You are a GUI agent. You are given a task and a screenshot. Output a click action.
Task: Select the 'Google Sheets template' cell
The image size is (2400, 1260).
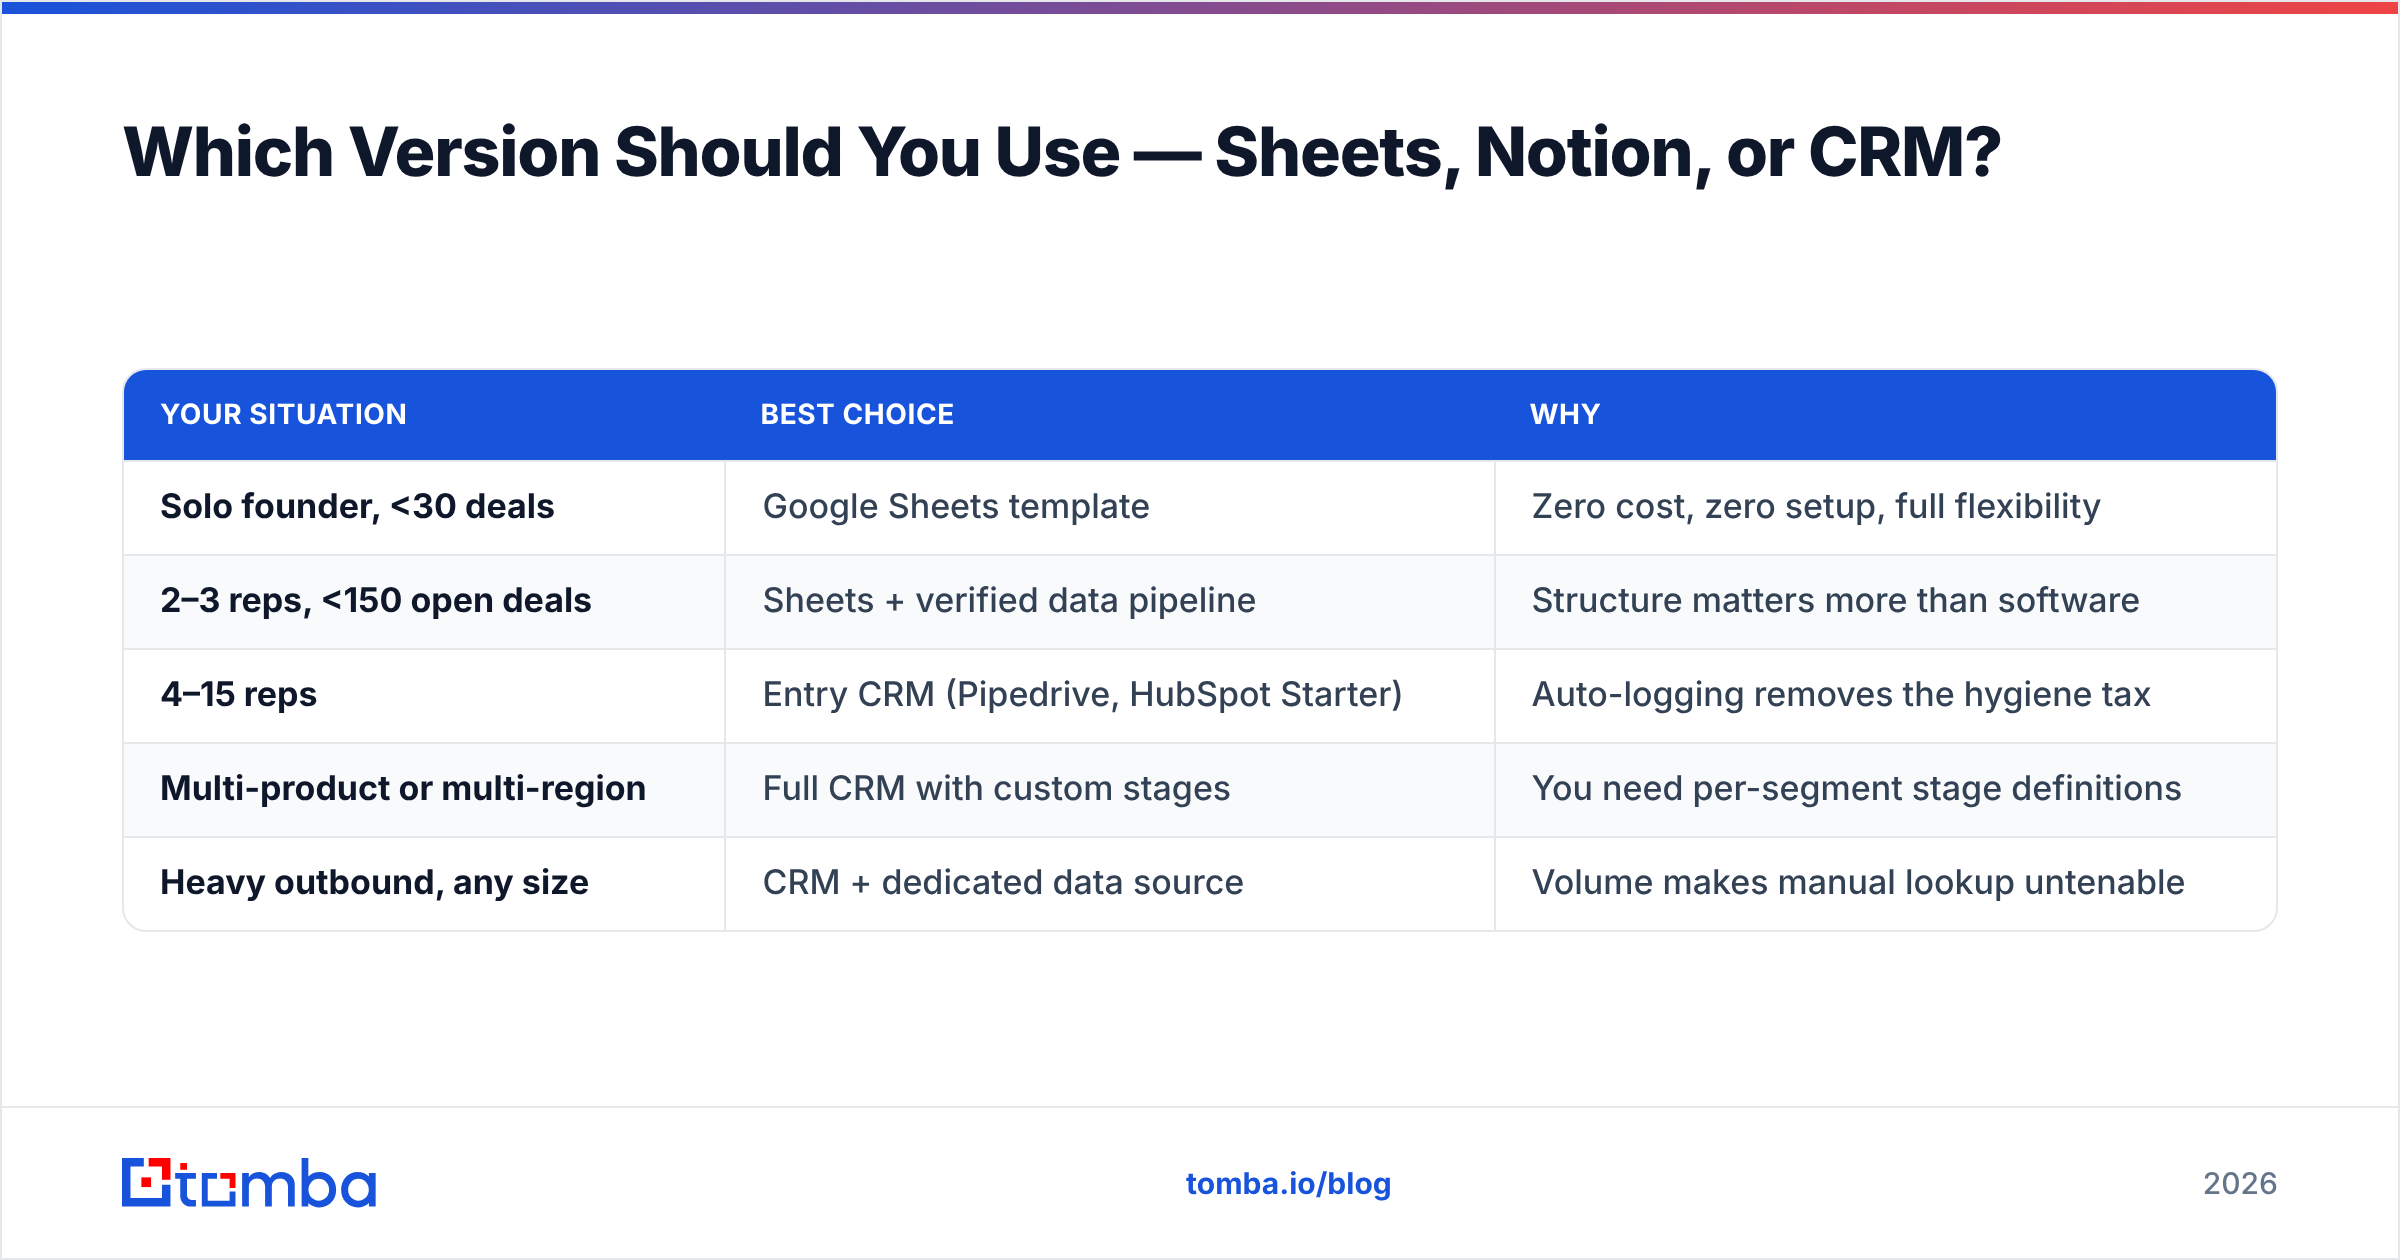coord(1110,507)
